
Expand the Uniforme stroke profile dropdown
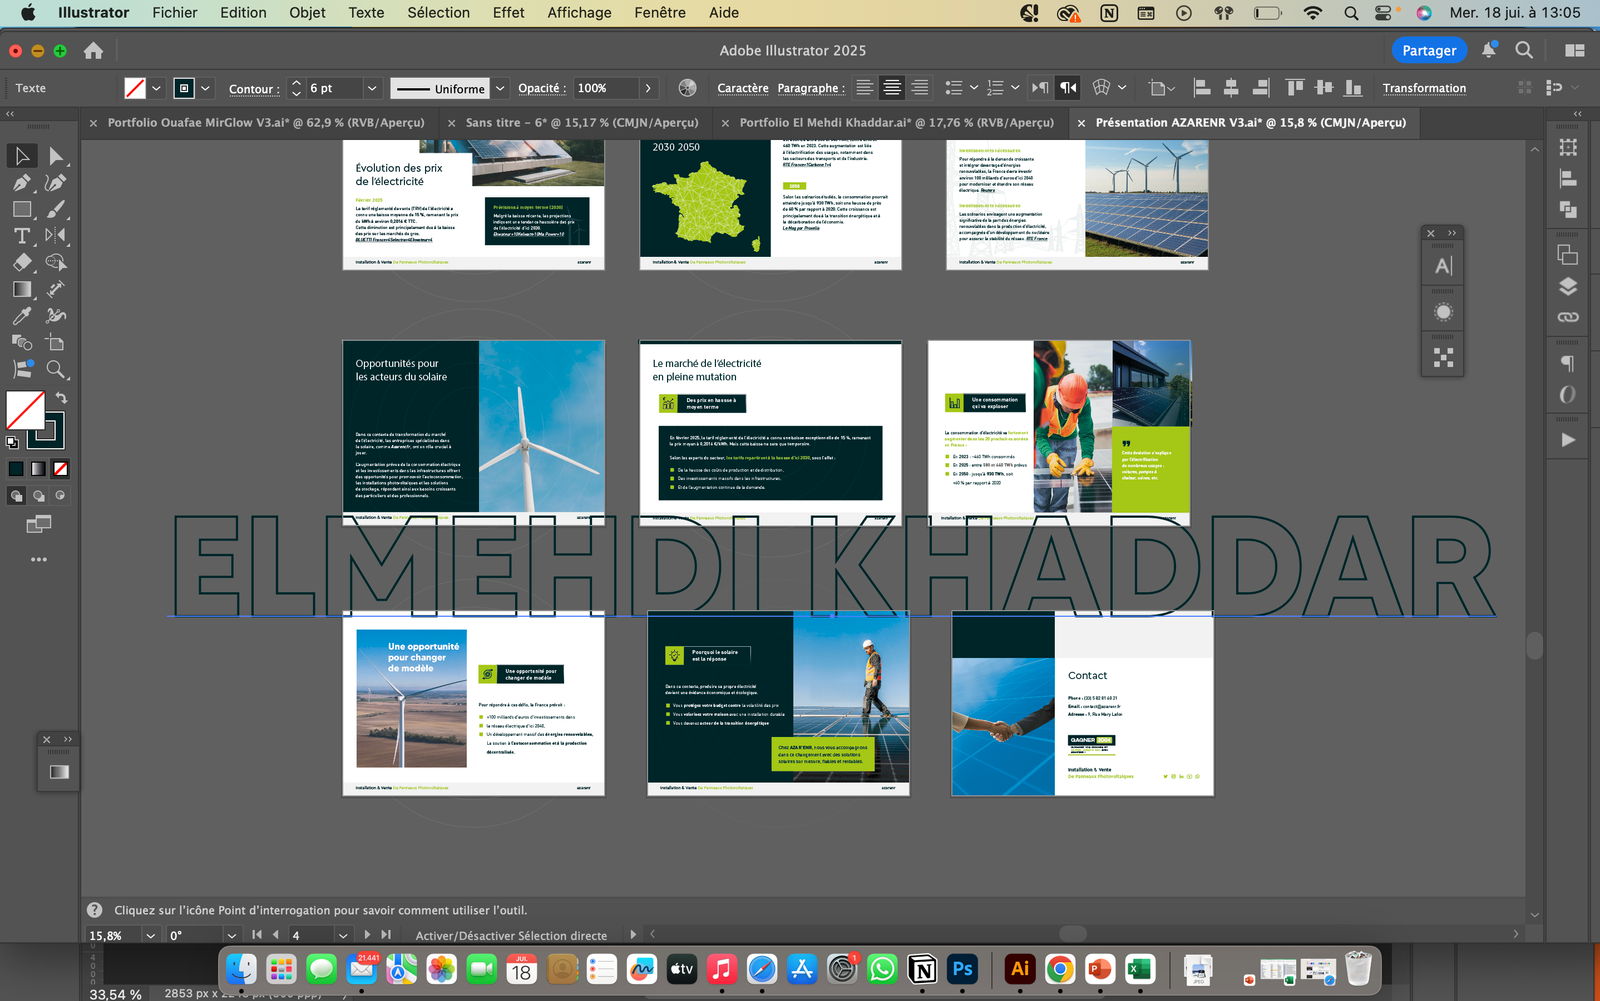coord(500,88)
